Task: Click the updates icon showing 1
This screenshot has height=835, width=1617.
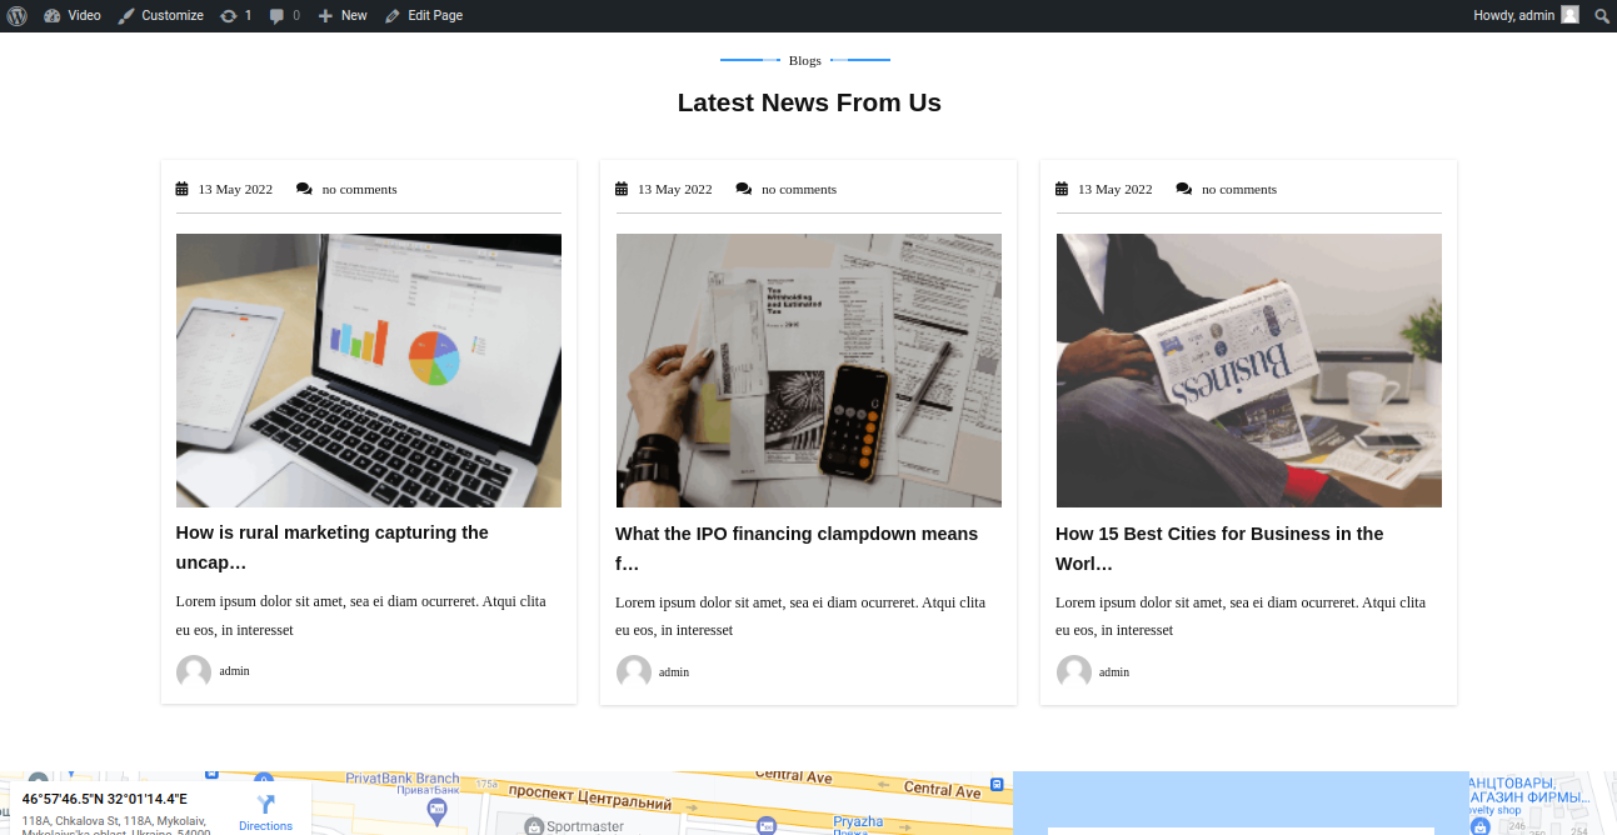Action: (235, 15)
